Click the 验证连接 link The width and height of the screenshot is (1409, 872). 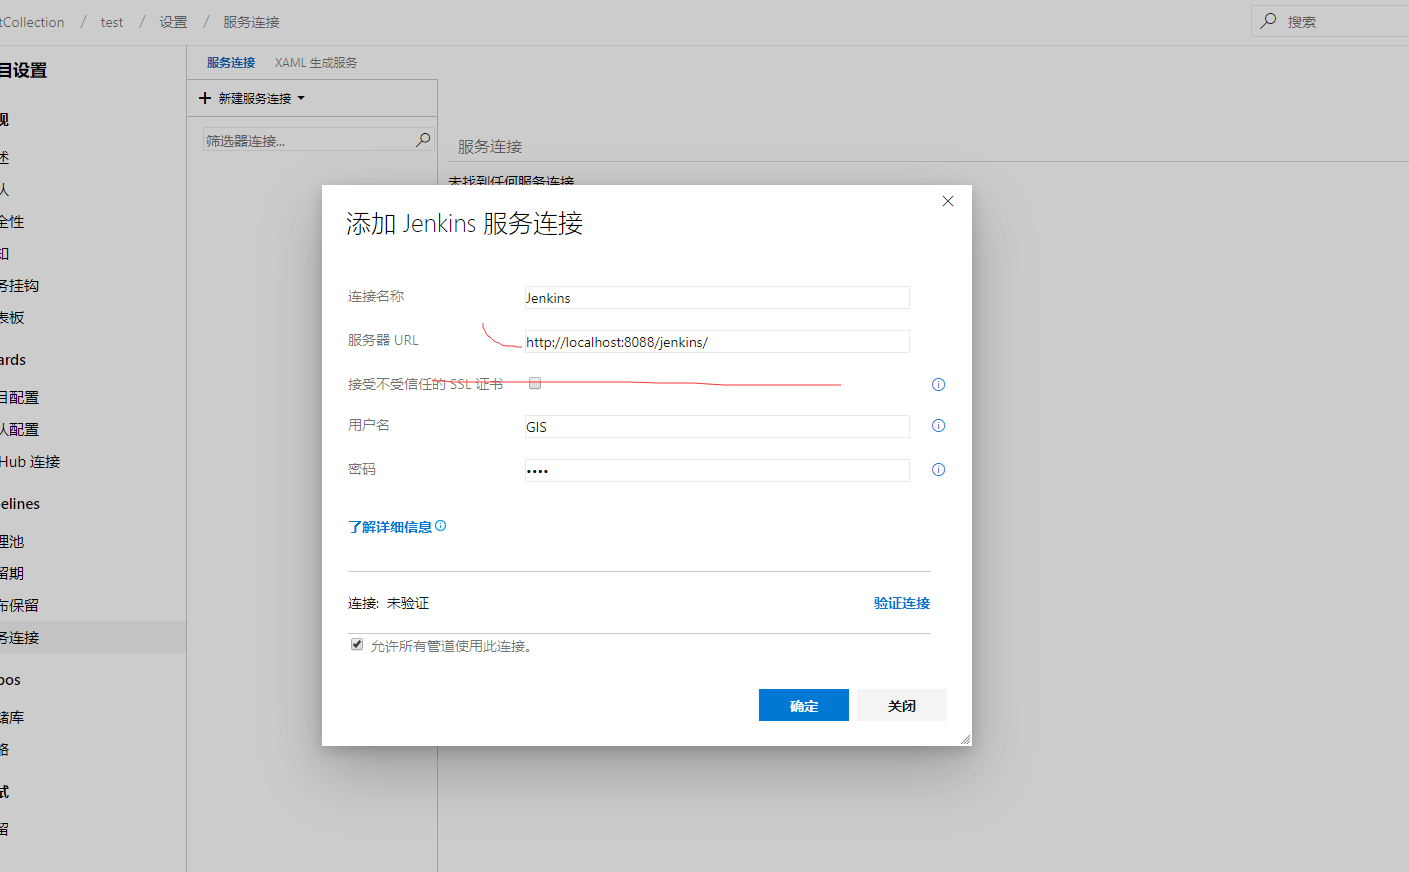pos(901,603)
